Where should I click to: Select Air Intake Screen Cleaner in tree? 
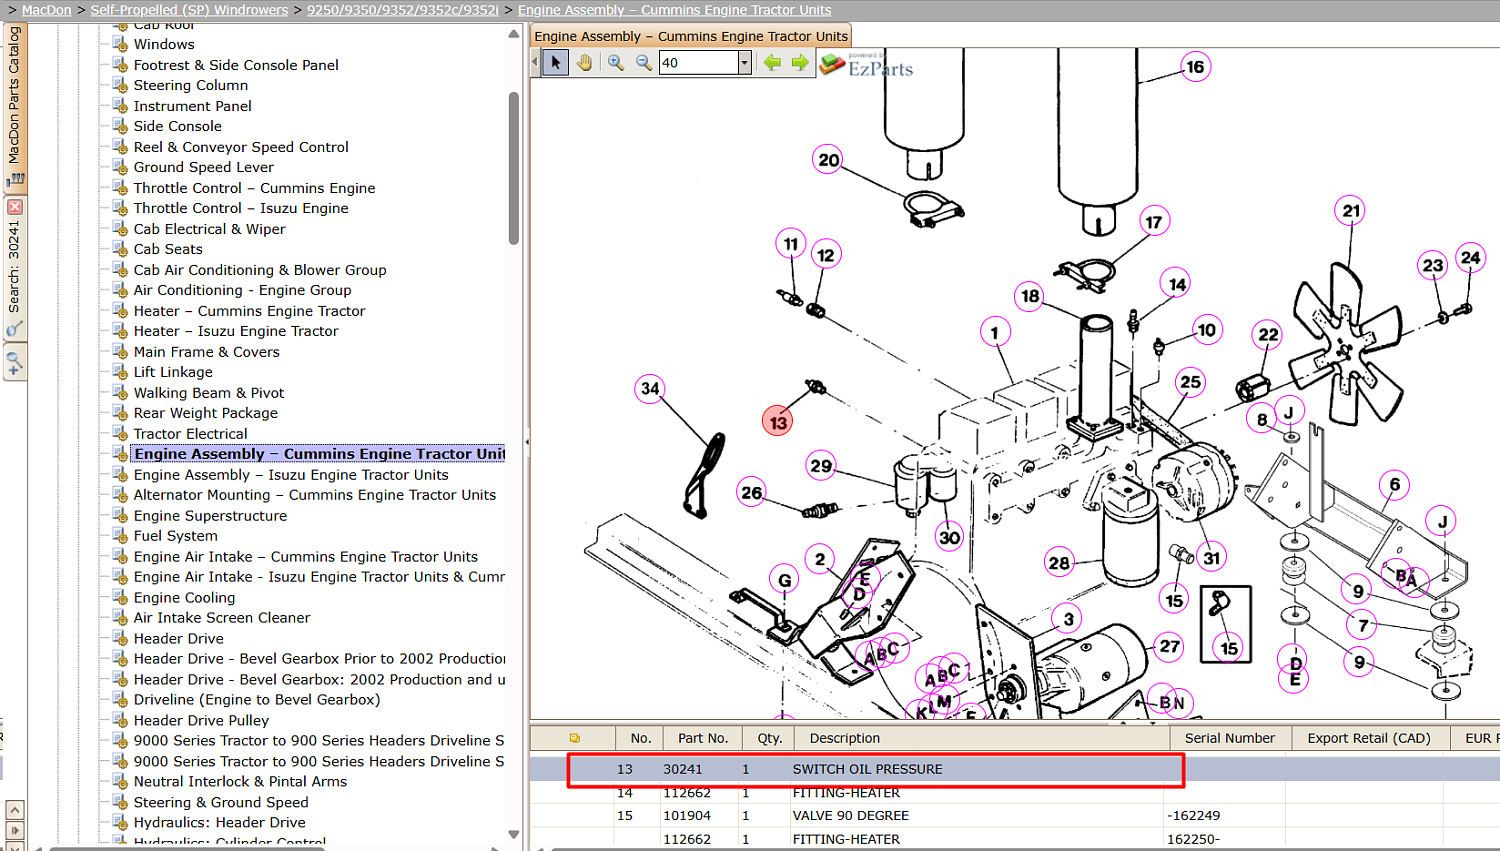[x=222, y=618]
